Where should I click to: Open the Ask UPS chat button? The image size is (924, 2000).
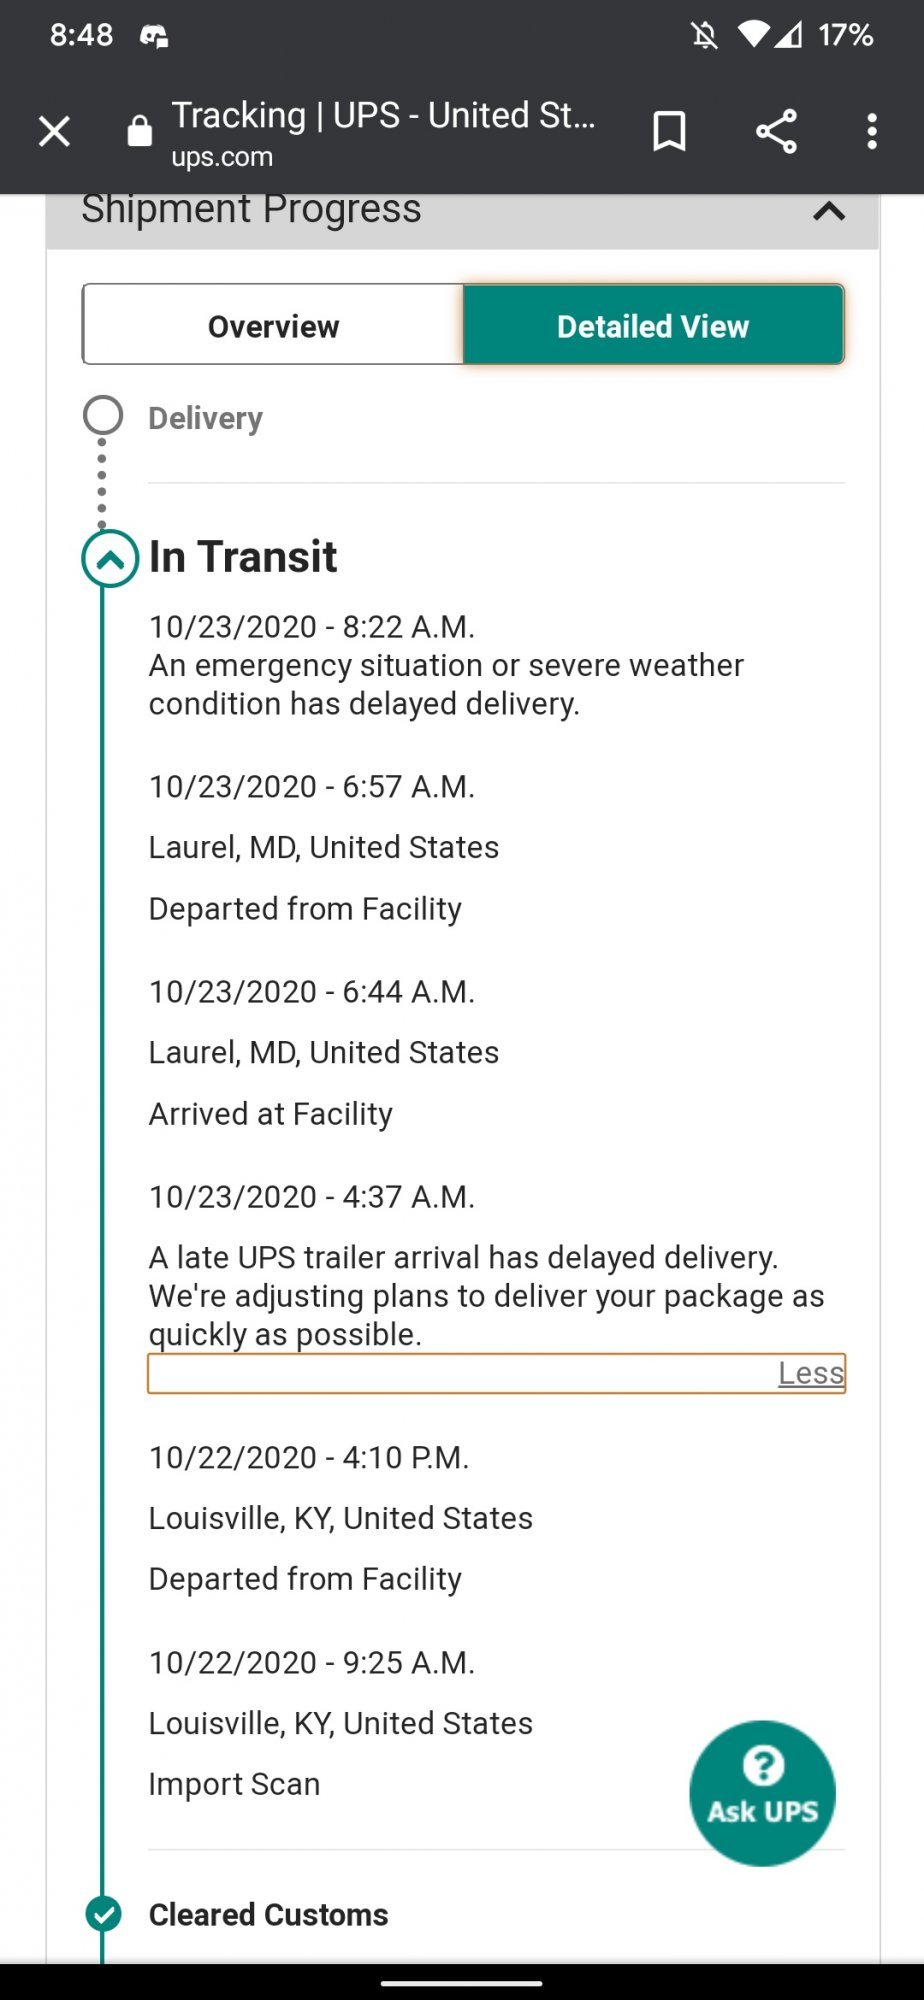pyautogui.click(x=762, y=1793)
